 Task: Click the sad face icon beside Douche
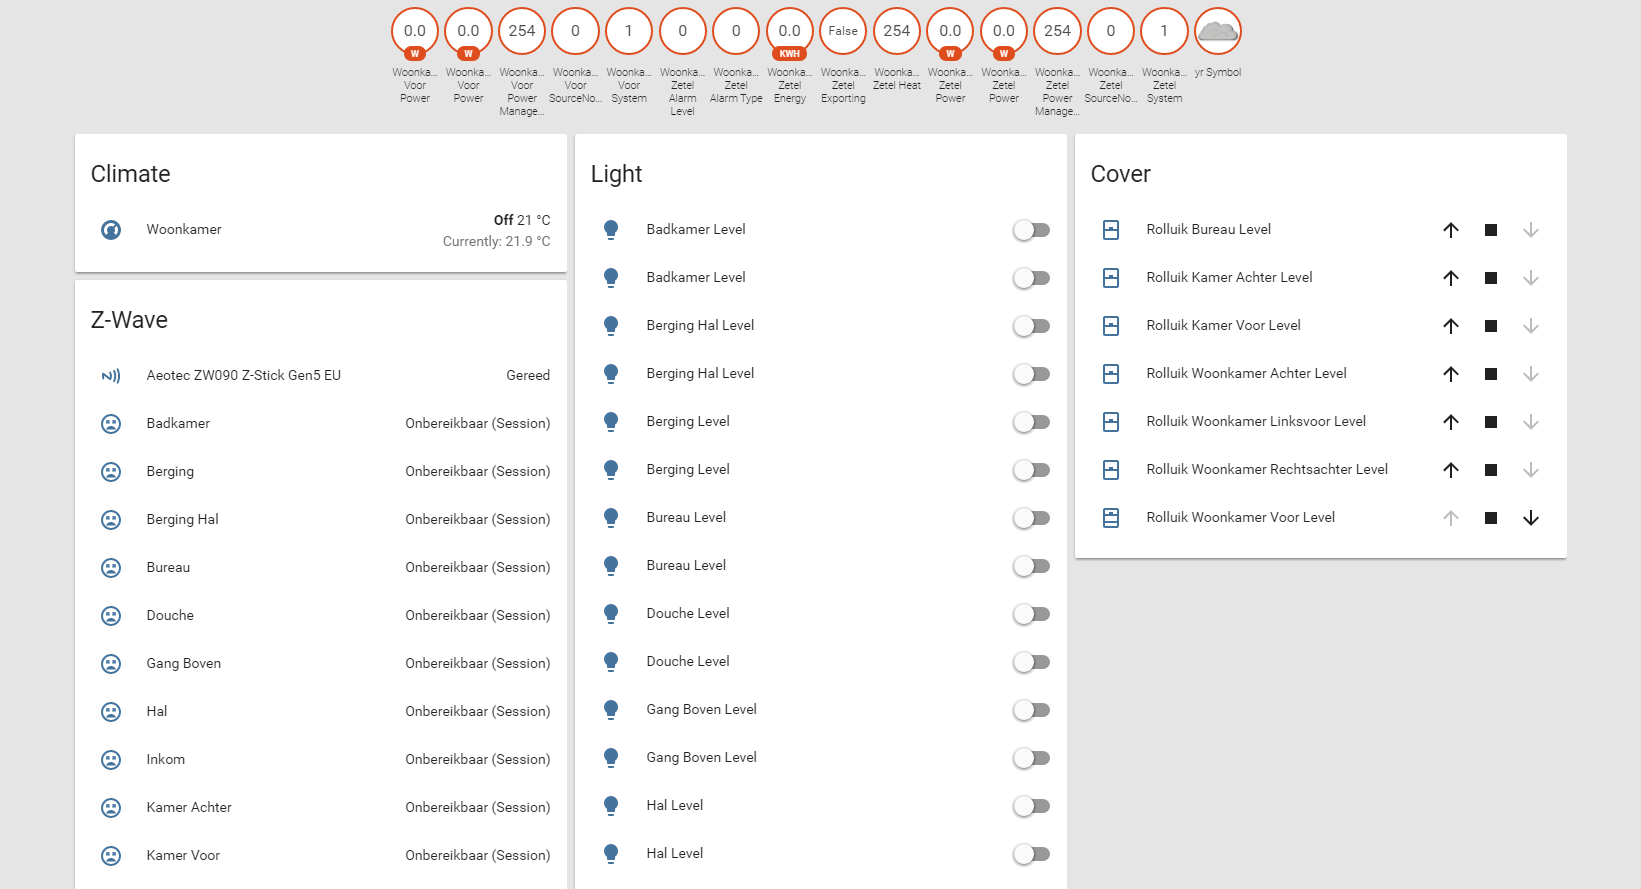[x=111, y=616]
